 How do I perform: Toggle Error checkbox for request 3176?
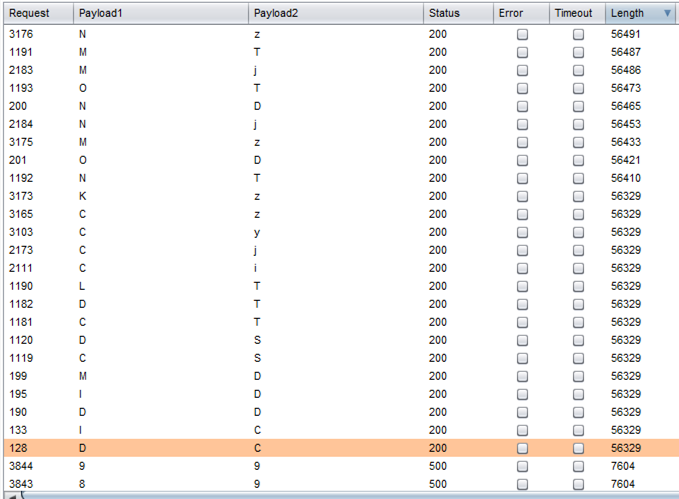[x=522, y=34]
